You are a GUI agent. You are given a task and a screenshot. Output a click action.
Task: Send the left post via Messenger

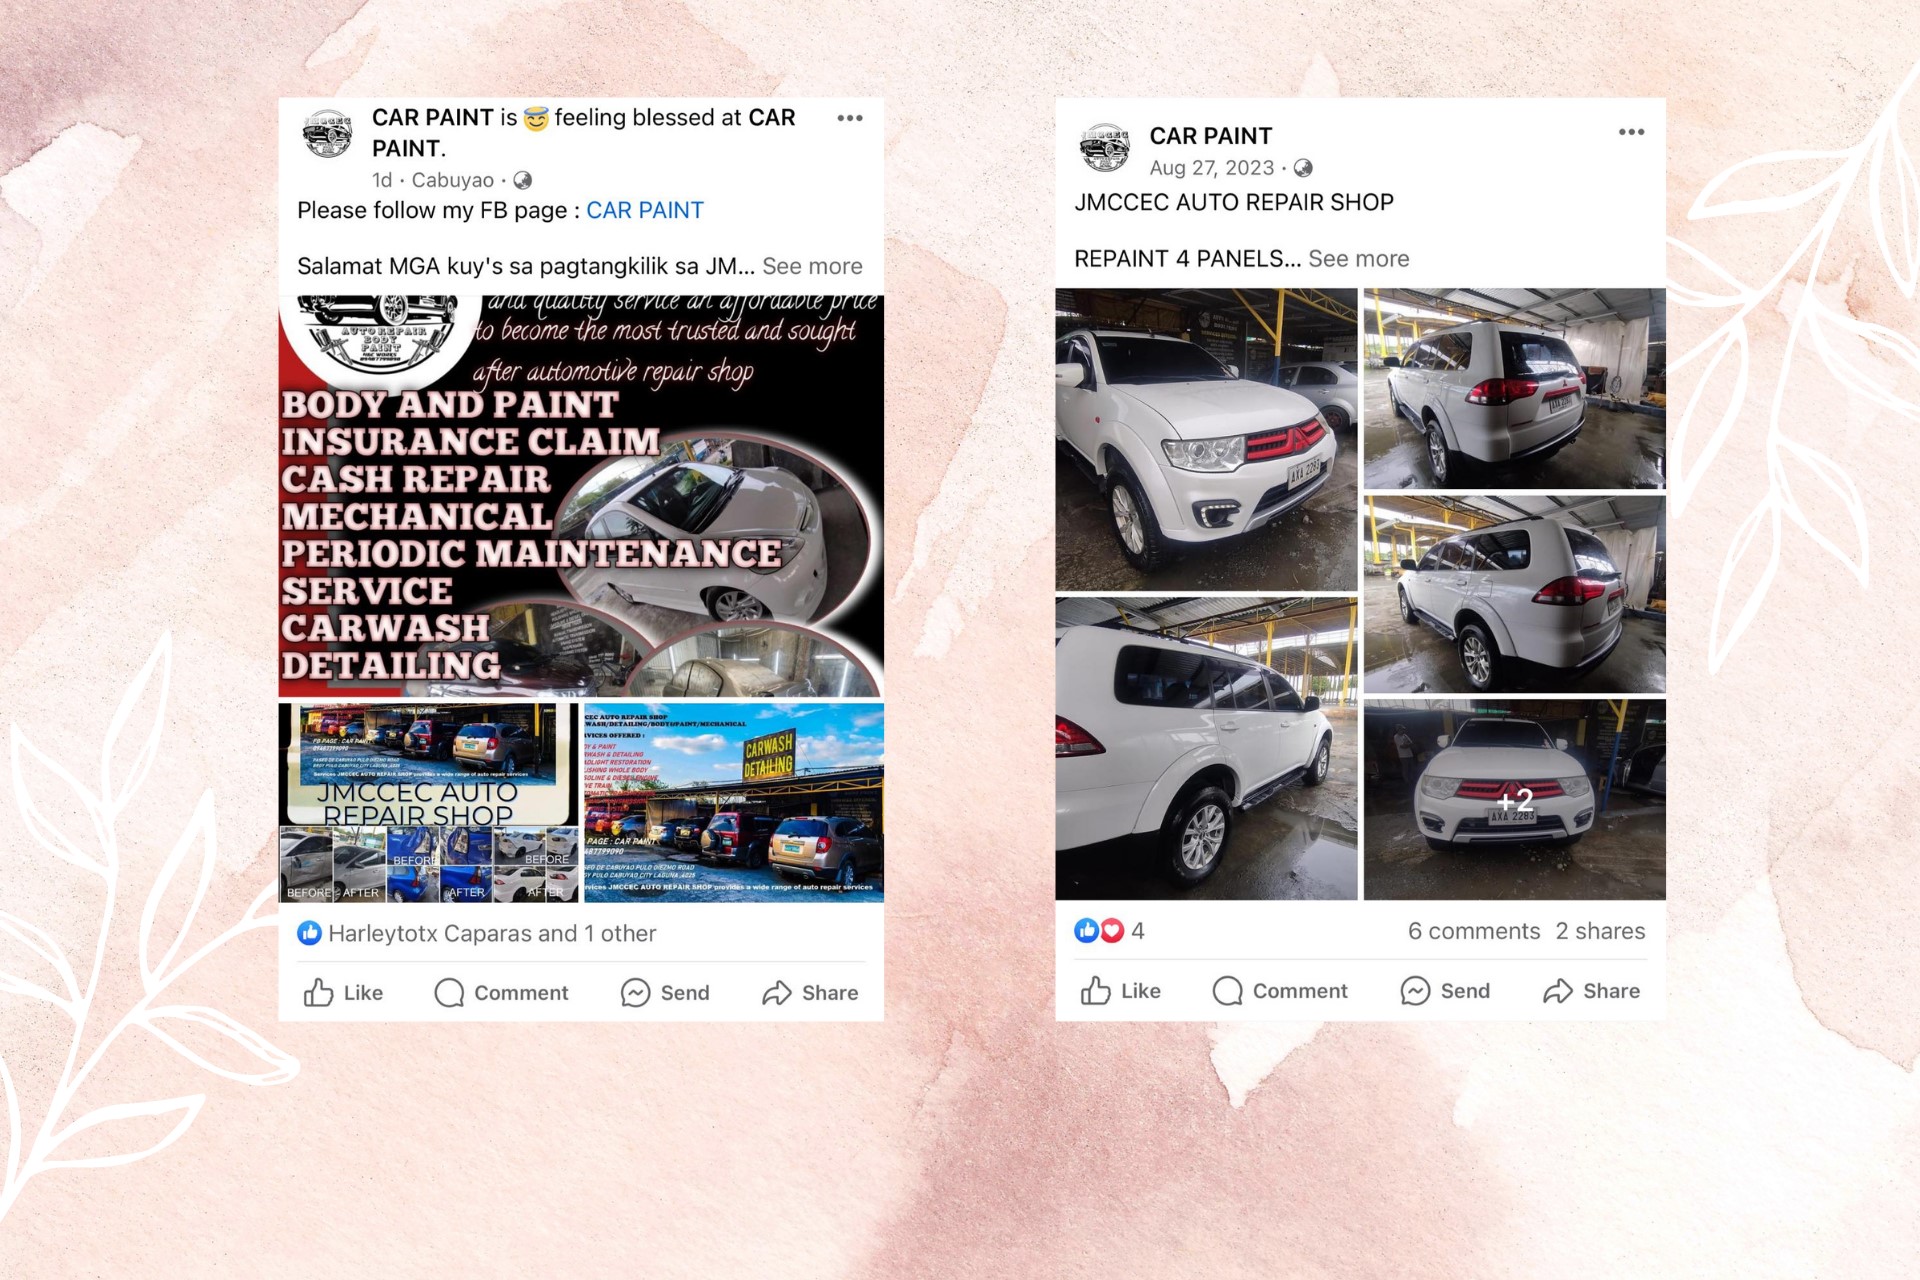point(665,992)
